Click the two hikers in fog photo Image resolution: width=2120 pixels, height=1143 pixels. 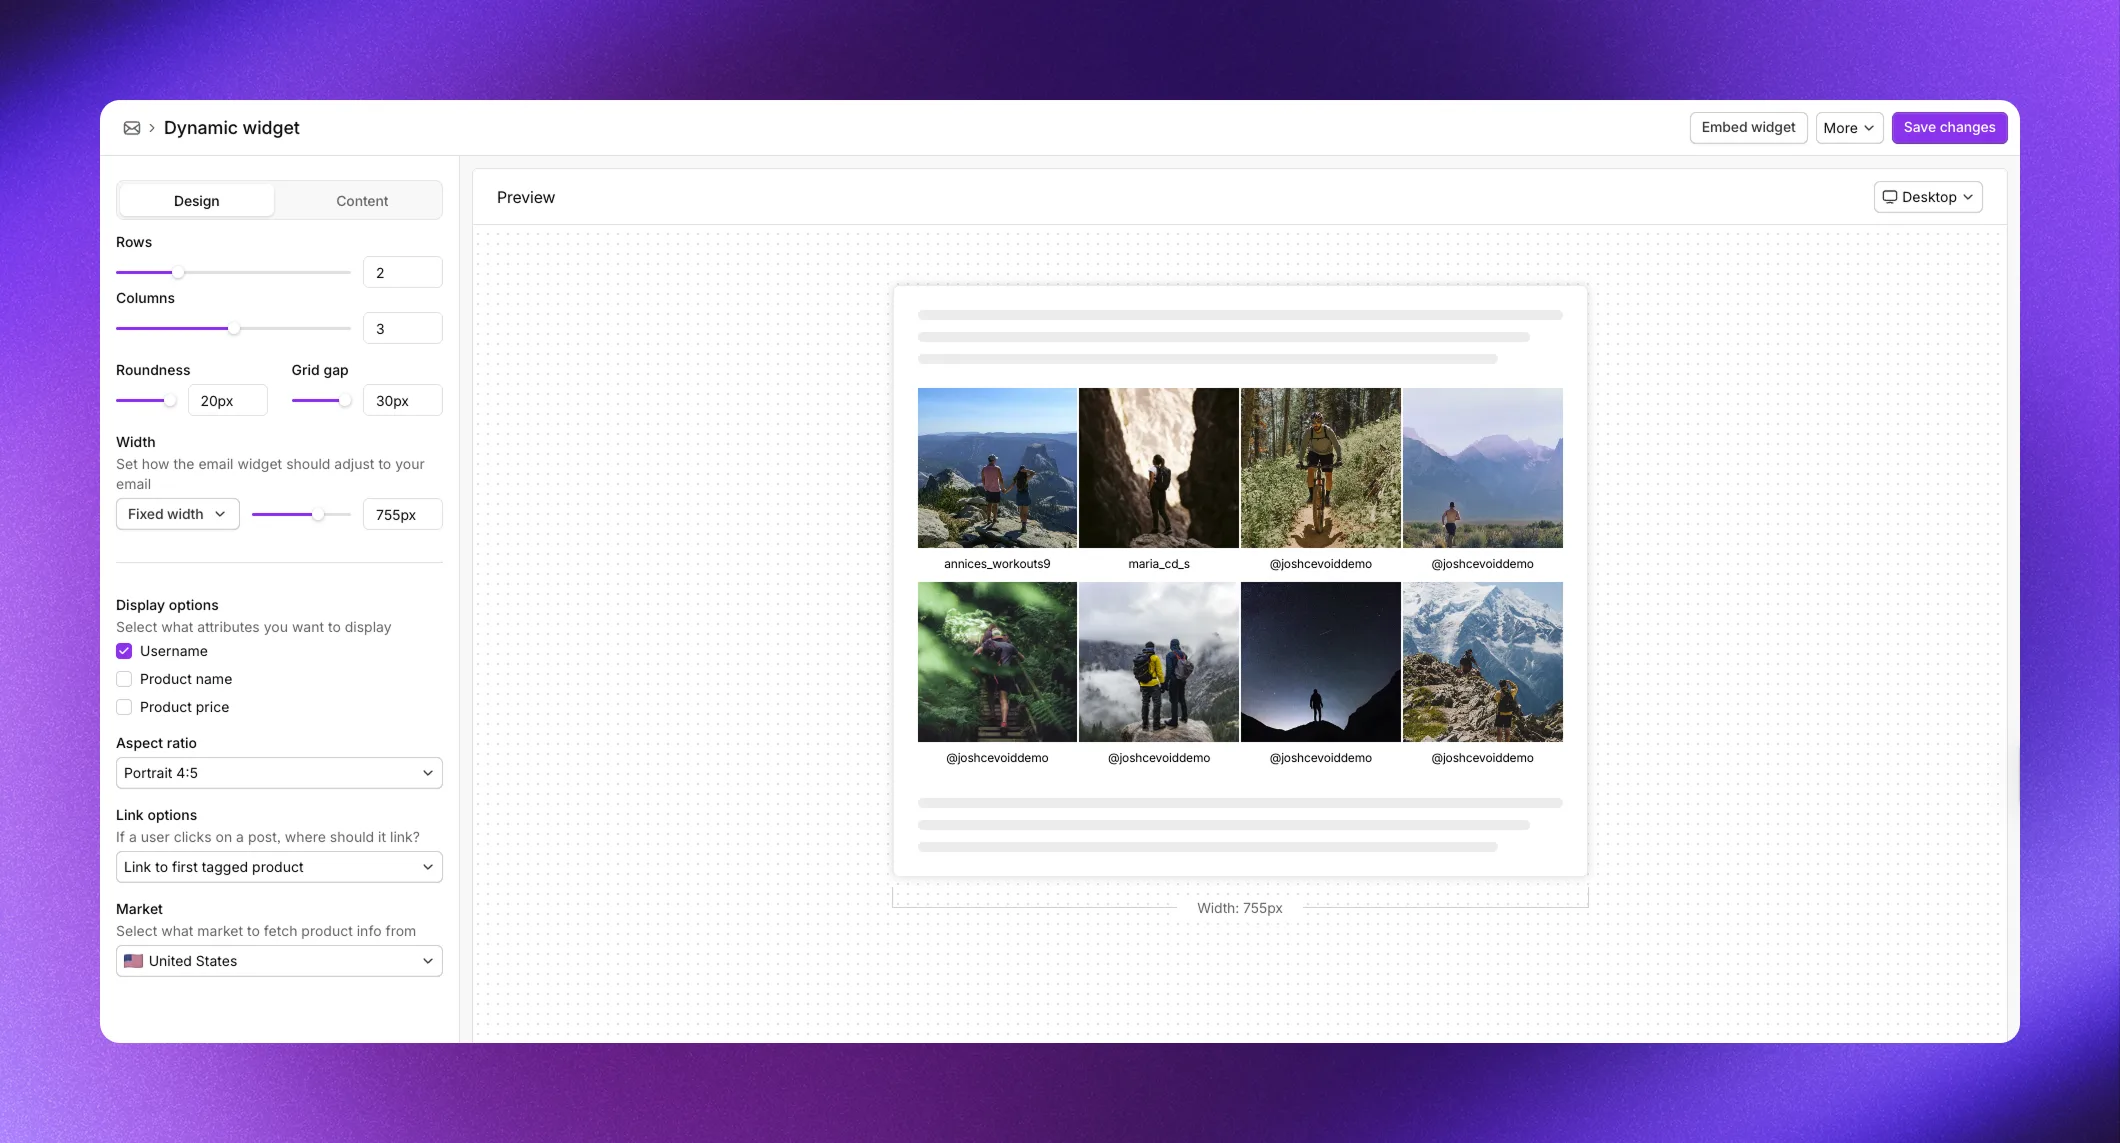click(1159, 662)
